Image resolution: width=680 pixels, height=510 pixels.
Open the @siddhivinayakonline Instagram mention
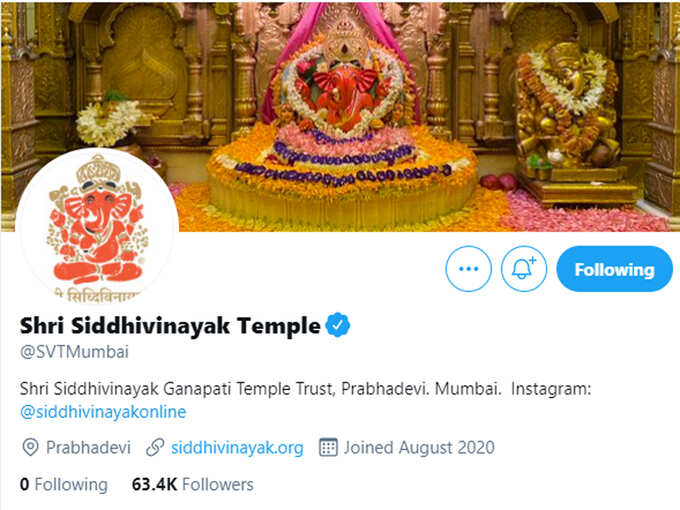[103, 412]
